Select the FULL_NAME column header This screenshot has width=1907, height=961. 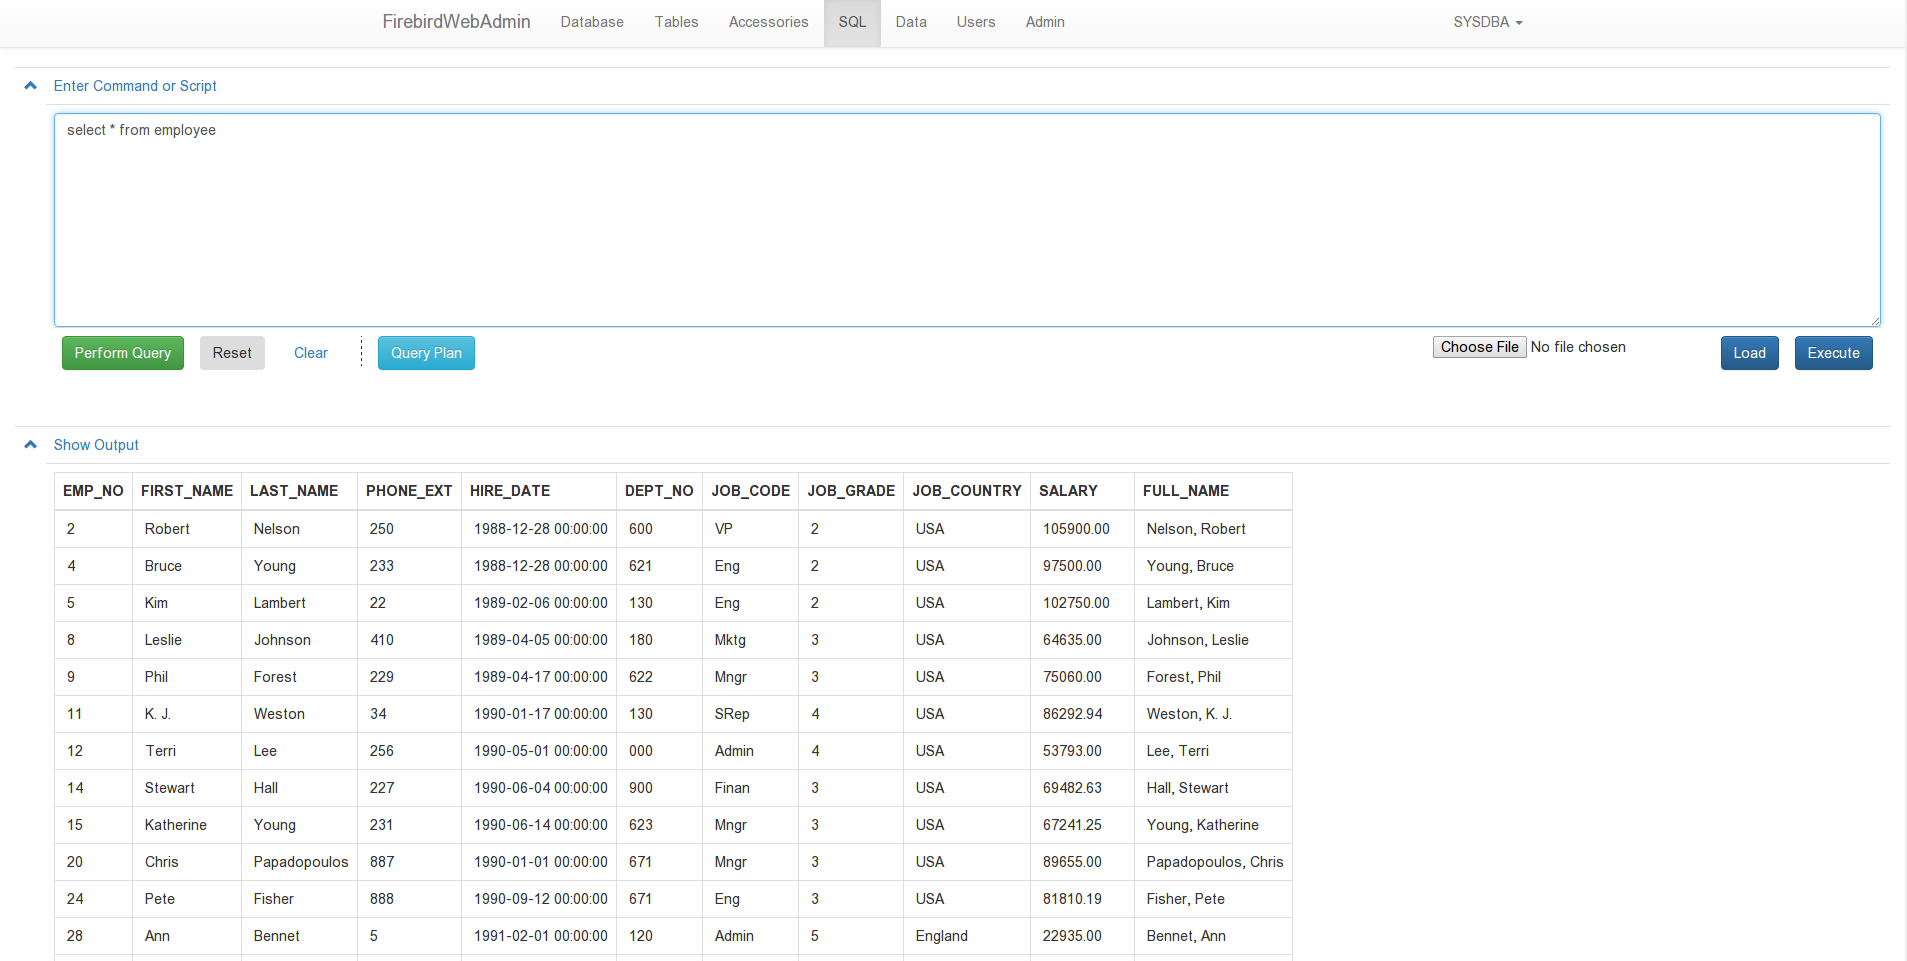click(x=1185, y=491)
